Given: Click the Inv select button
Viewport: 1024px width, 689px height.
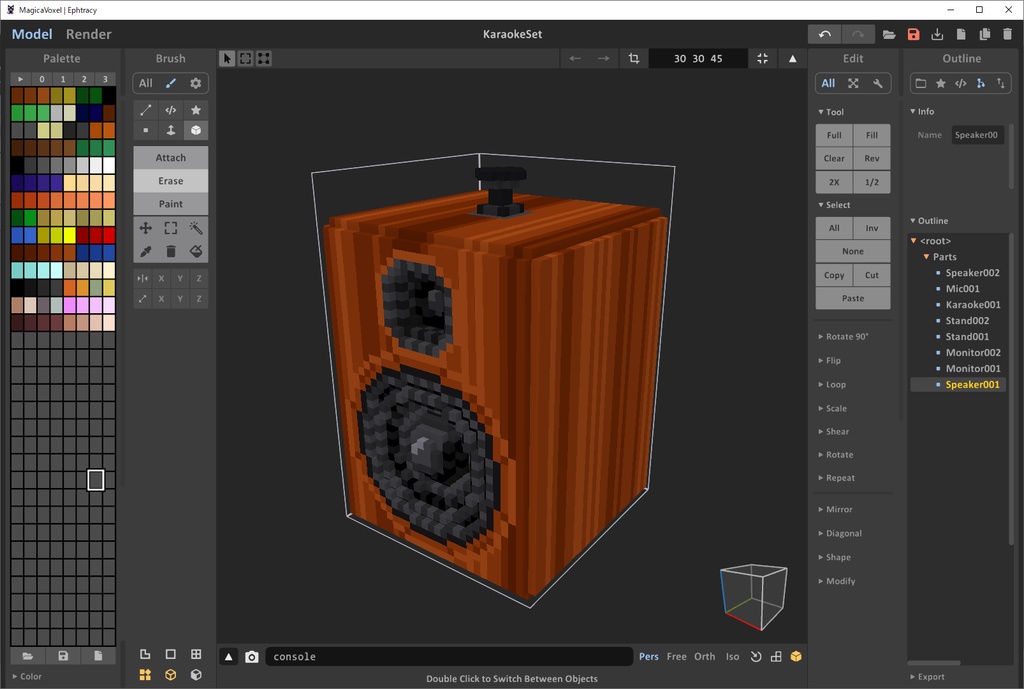Looking at the screenshot, I should (x=872, y=228).
